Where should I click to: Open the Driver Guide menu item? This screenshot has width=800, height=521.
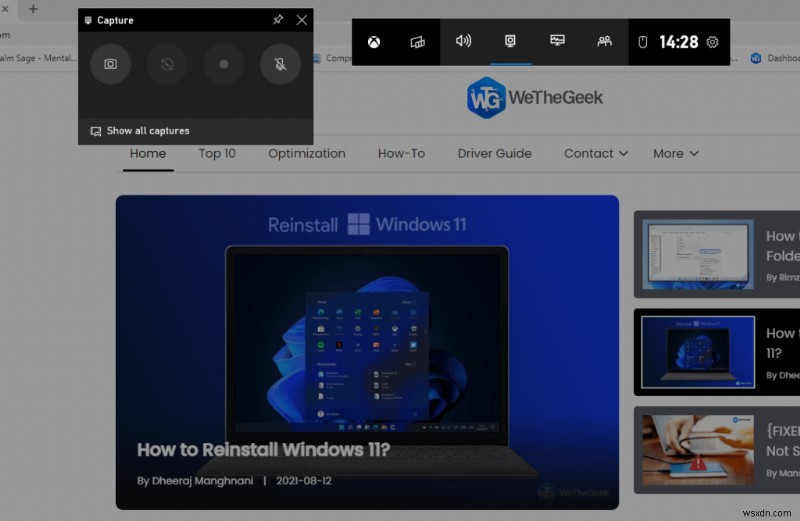click(x=494, y=154)
